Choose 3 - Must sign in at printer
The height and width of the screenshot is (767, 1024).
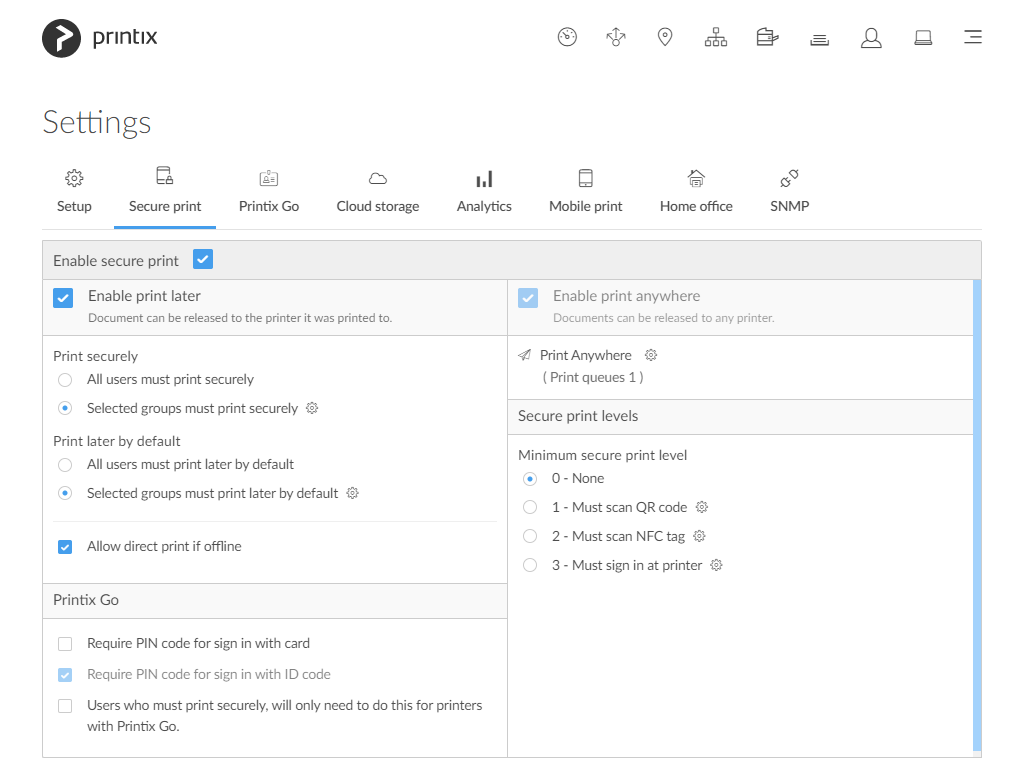click(530, 566)
